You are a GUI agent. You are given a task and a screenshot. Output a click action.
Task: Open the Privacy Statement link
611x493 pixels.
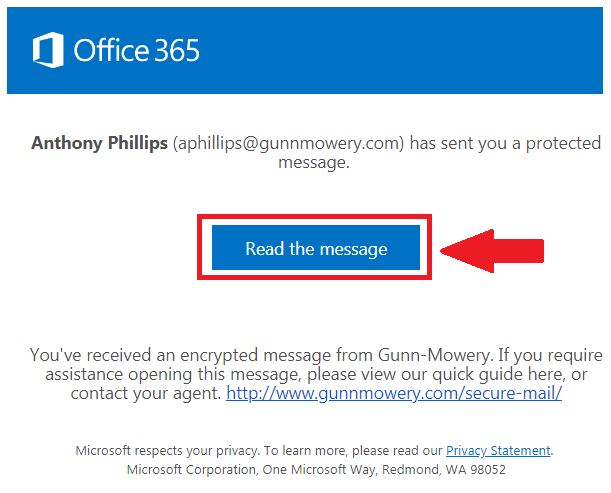[x=498, y=451]
